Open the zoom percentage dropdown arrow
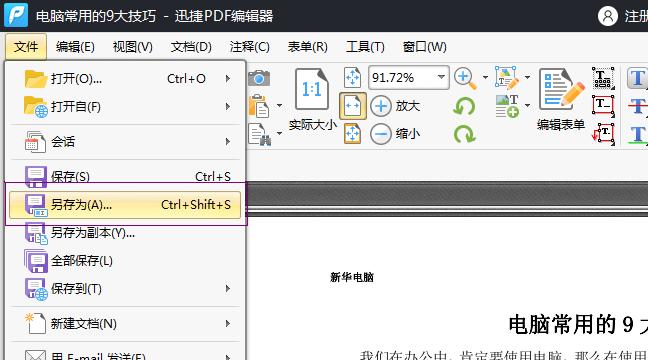 click(441, 77)
